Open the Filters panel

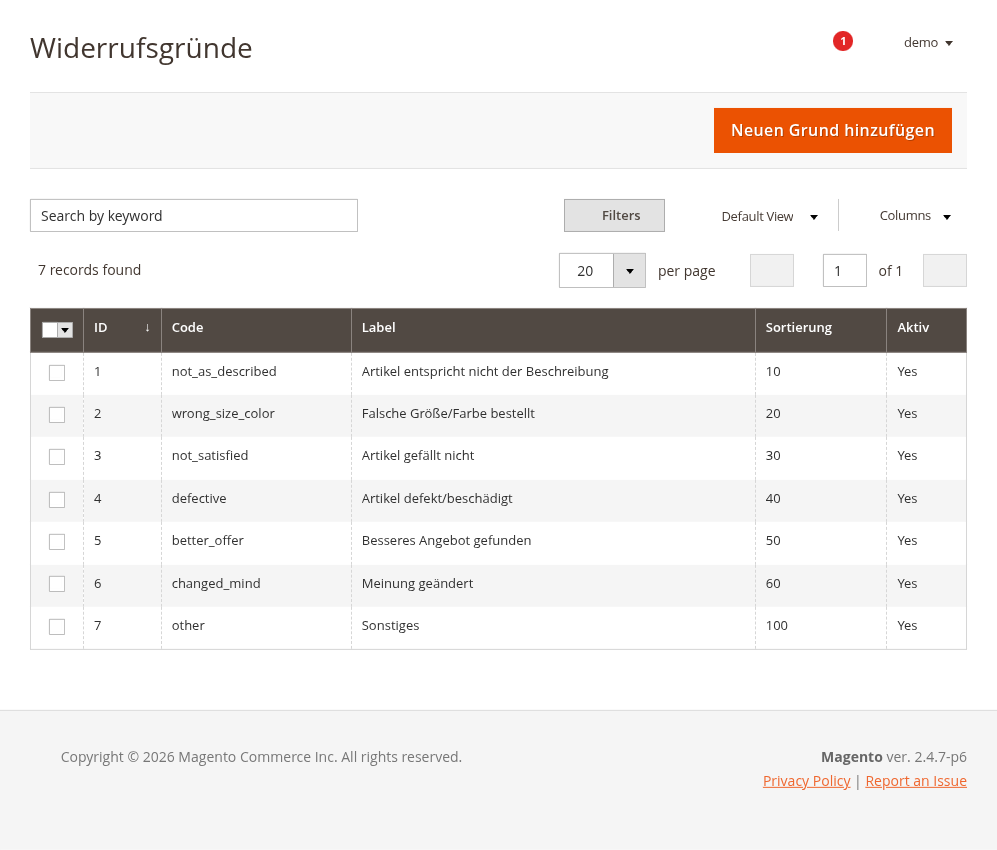pos(614,216)
